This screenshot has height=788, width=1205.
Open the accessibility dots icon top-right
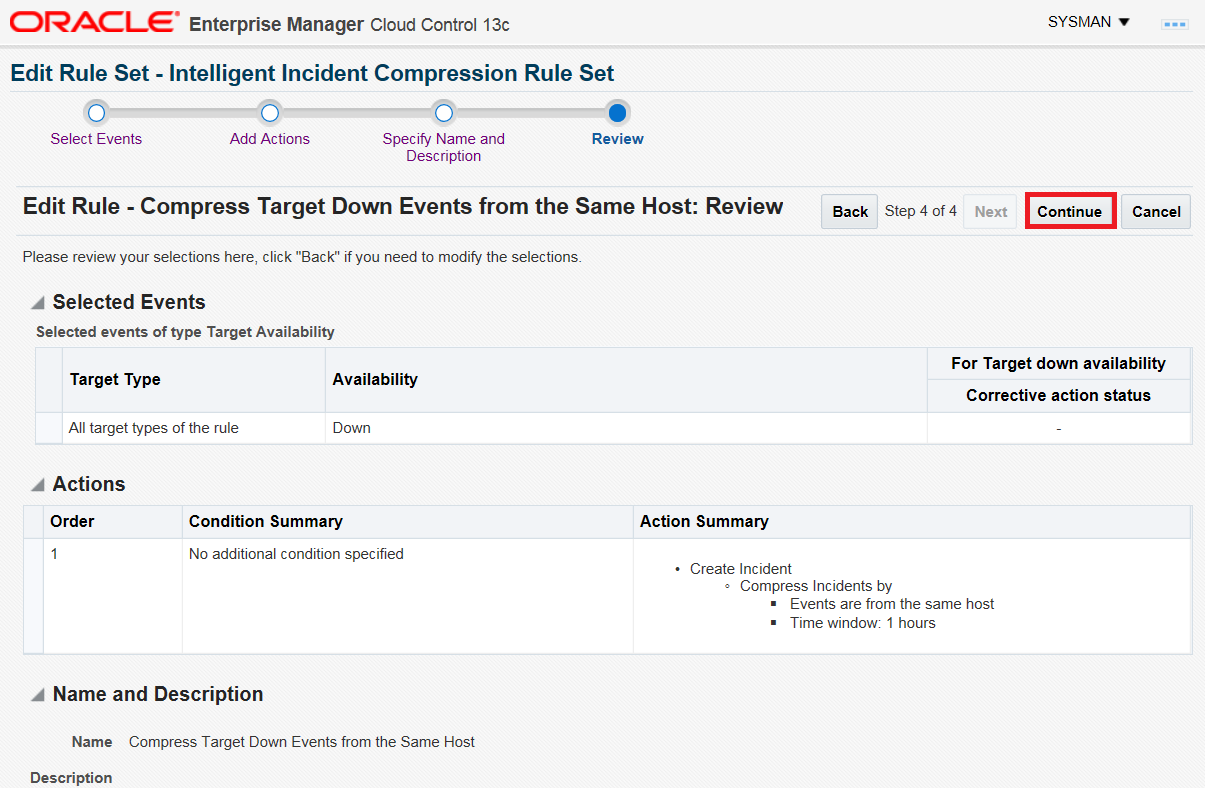pos(1174,23)
